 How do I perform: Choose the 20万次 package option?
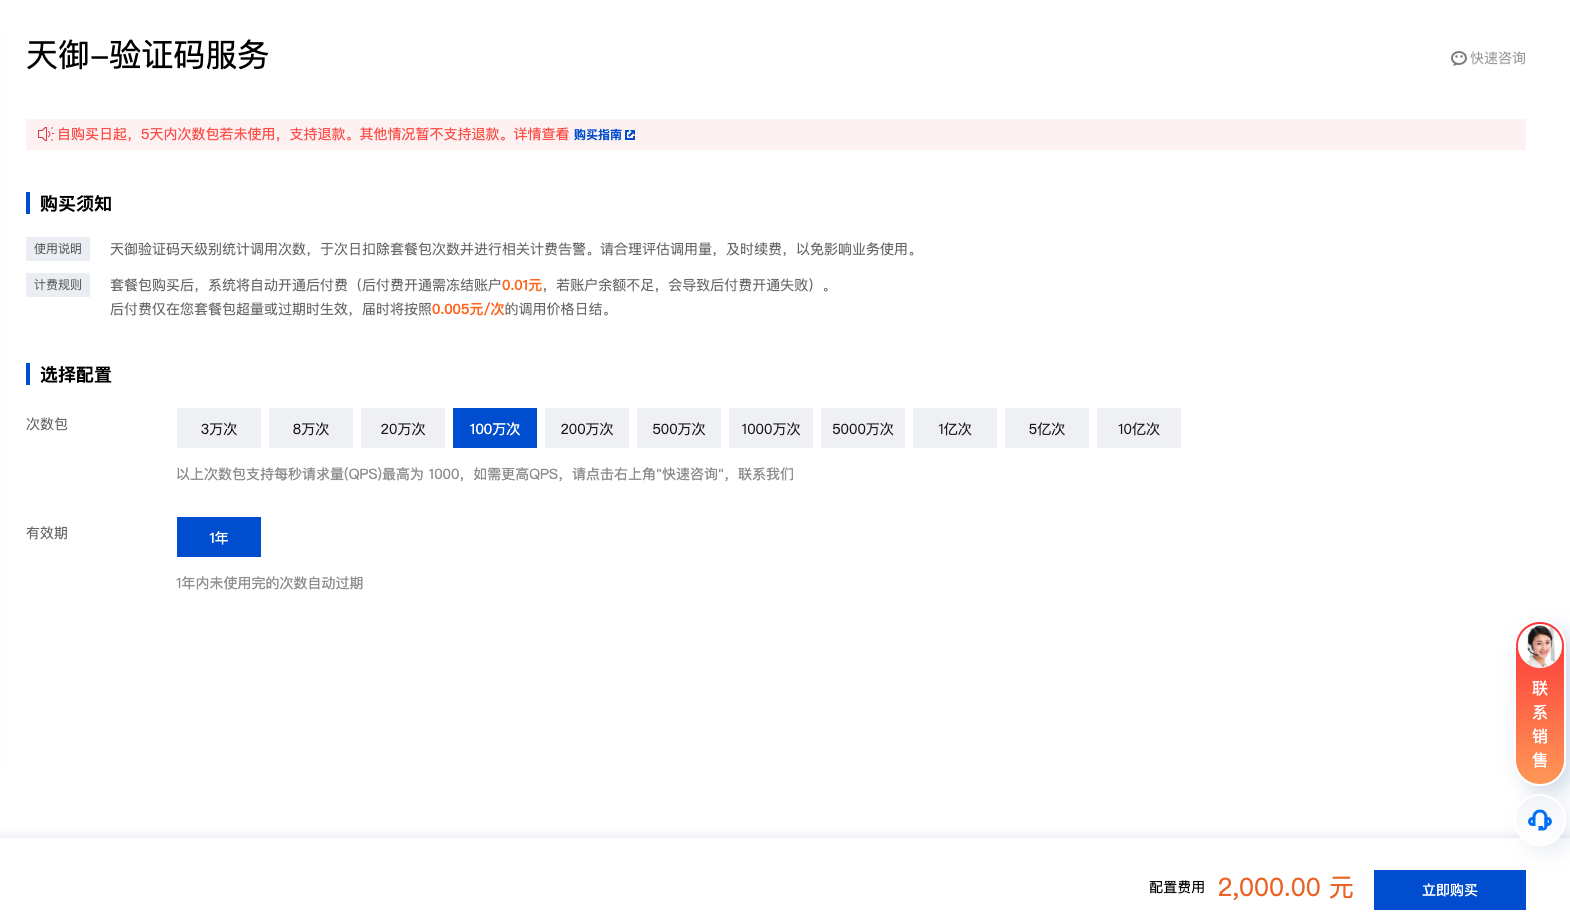click(403, 428)
